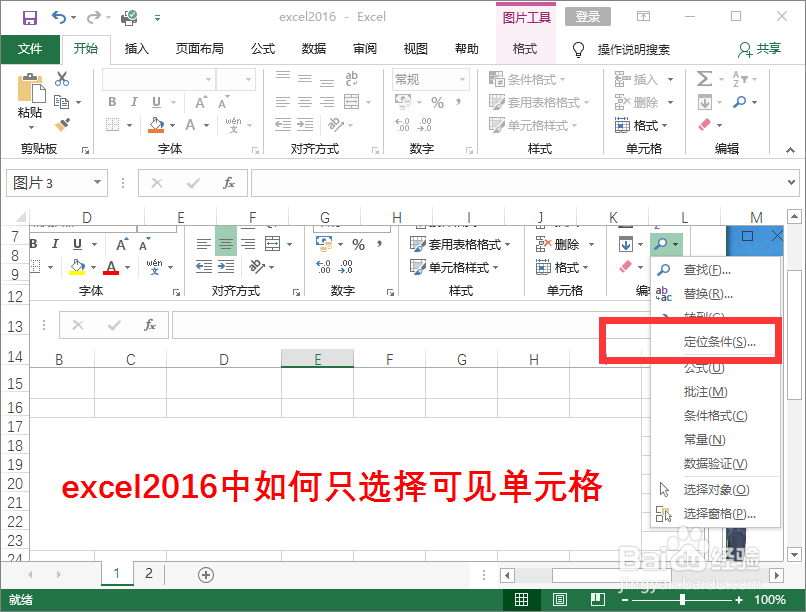The image size is (806, 612).
Task: Select column D header
Action: (x=87, y=217)
